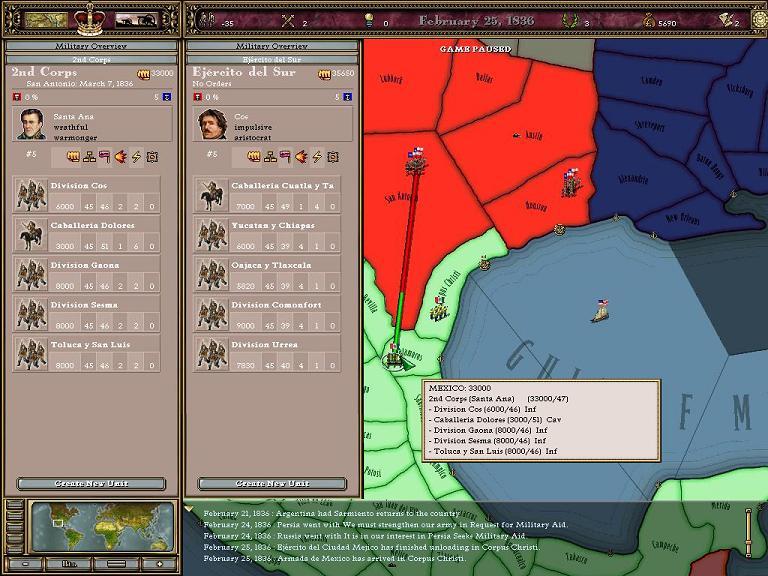
Task: Click the Mexican army unit at Matamoros
Action: 394,359
